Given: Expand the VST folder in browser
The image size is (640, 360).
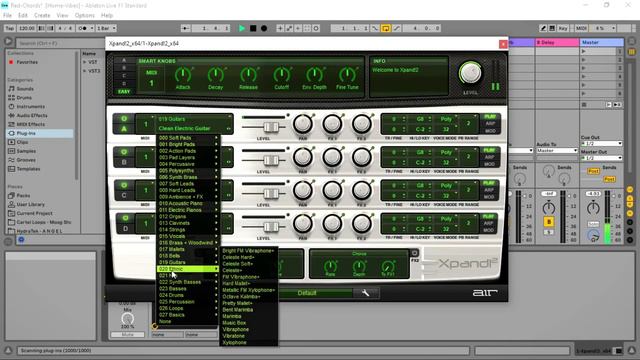Looking at the screenshot, I should tap(85, 62).
